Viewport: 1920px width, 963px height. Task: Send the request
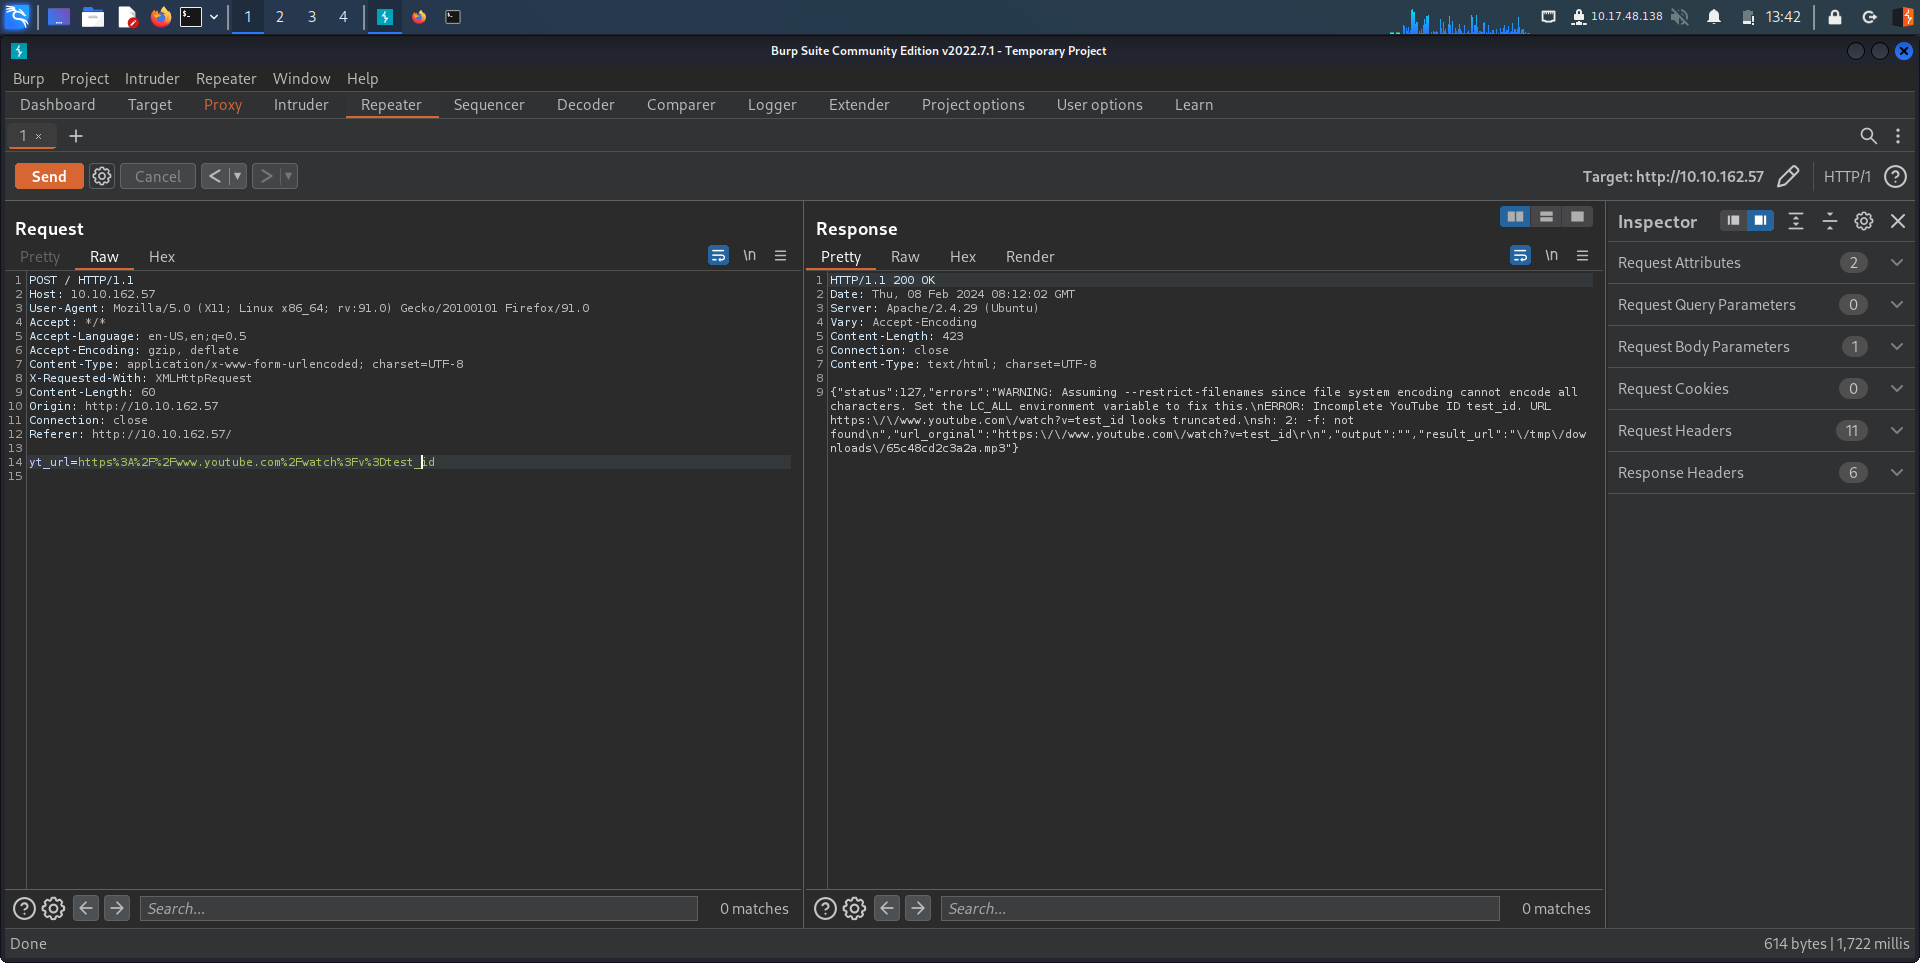49,176
